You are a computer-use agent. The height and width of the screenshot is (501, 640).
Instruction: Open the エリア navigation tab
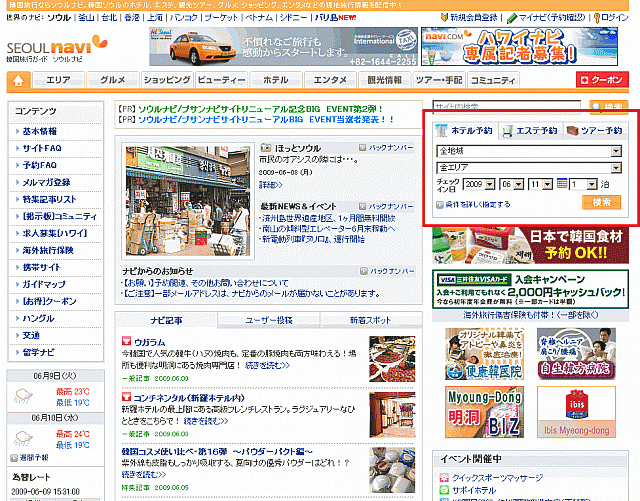click(58, 80)
